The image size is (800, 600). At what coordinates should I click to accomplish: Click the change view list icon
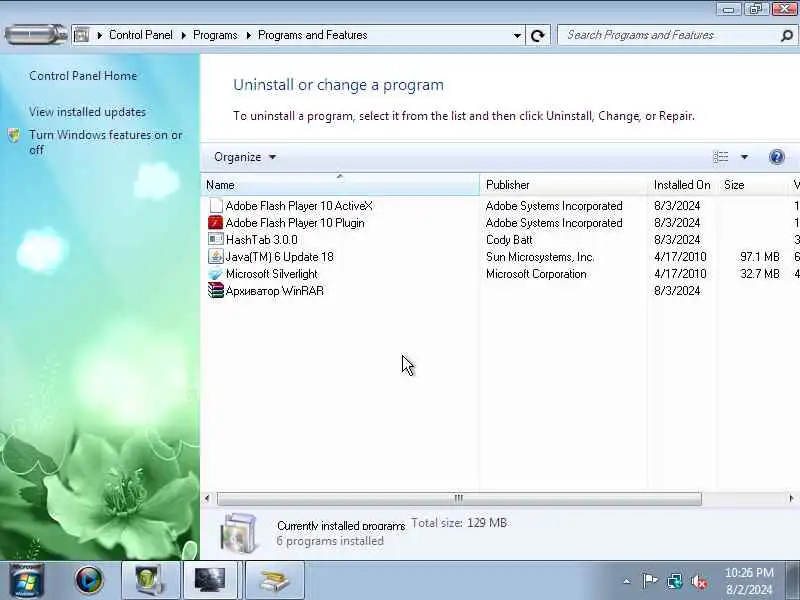tap(720, 157)
